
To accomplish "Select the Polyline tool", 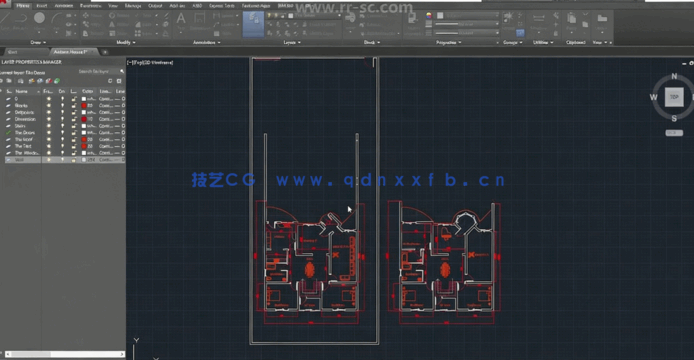I will coord(20,20).
